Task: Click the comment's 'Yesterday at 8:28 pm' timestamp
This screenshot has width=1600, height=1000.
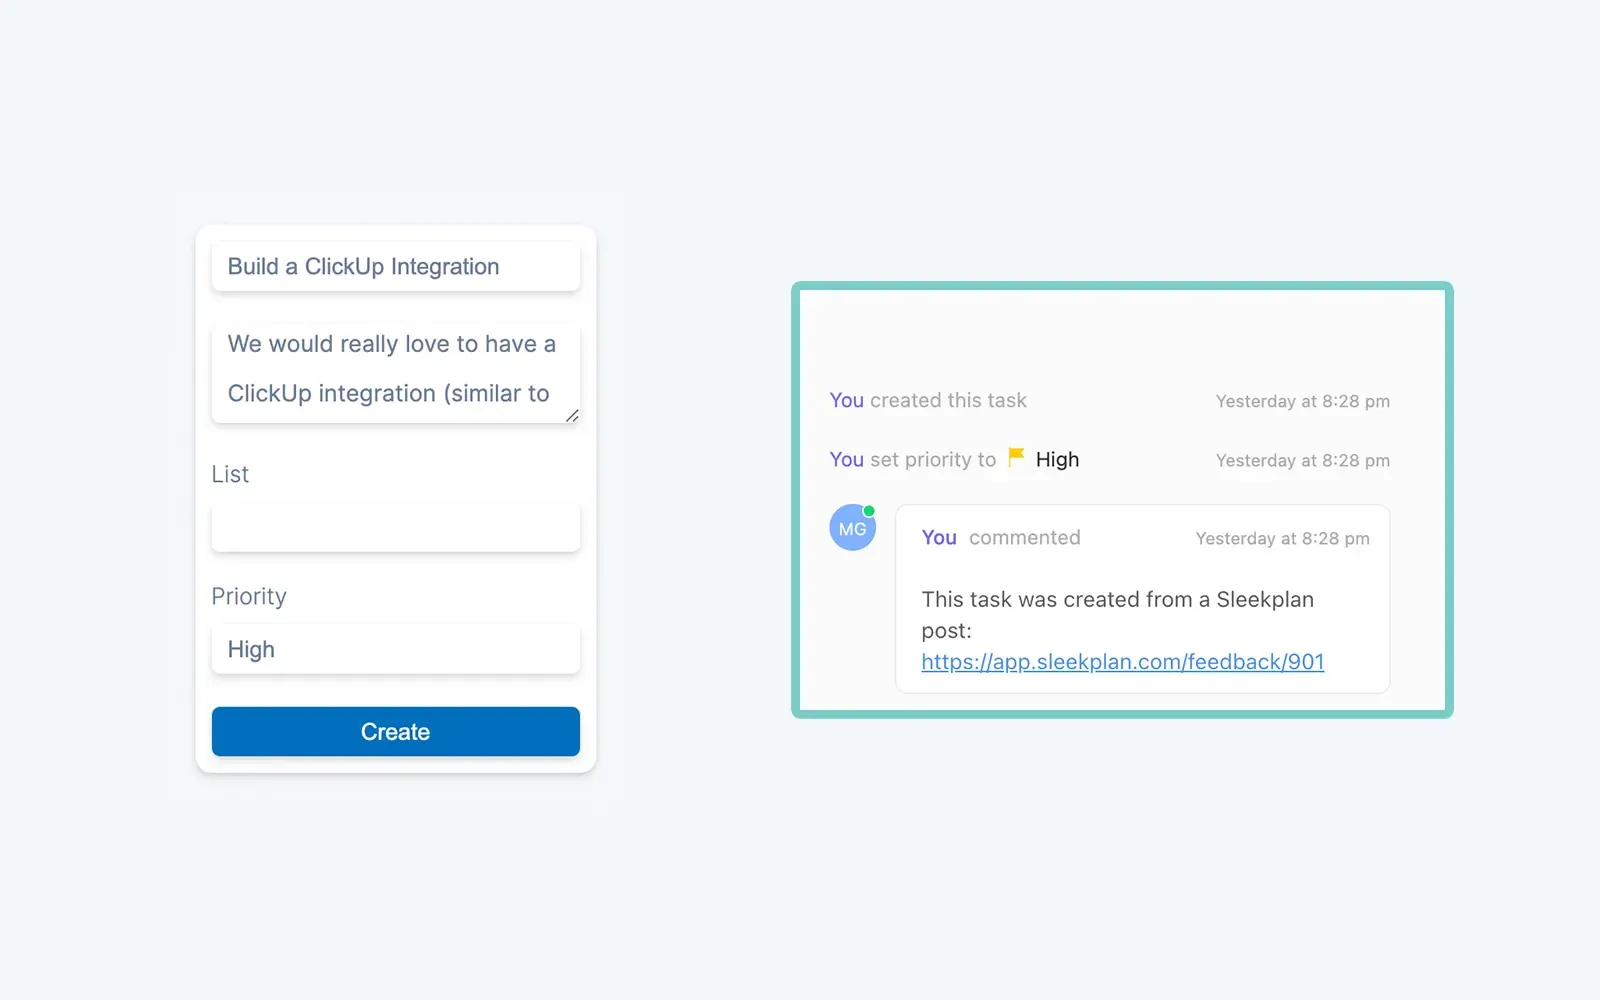Action: click(x=1282, y=538)
